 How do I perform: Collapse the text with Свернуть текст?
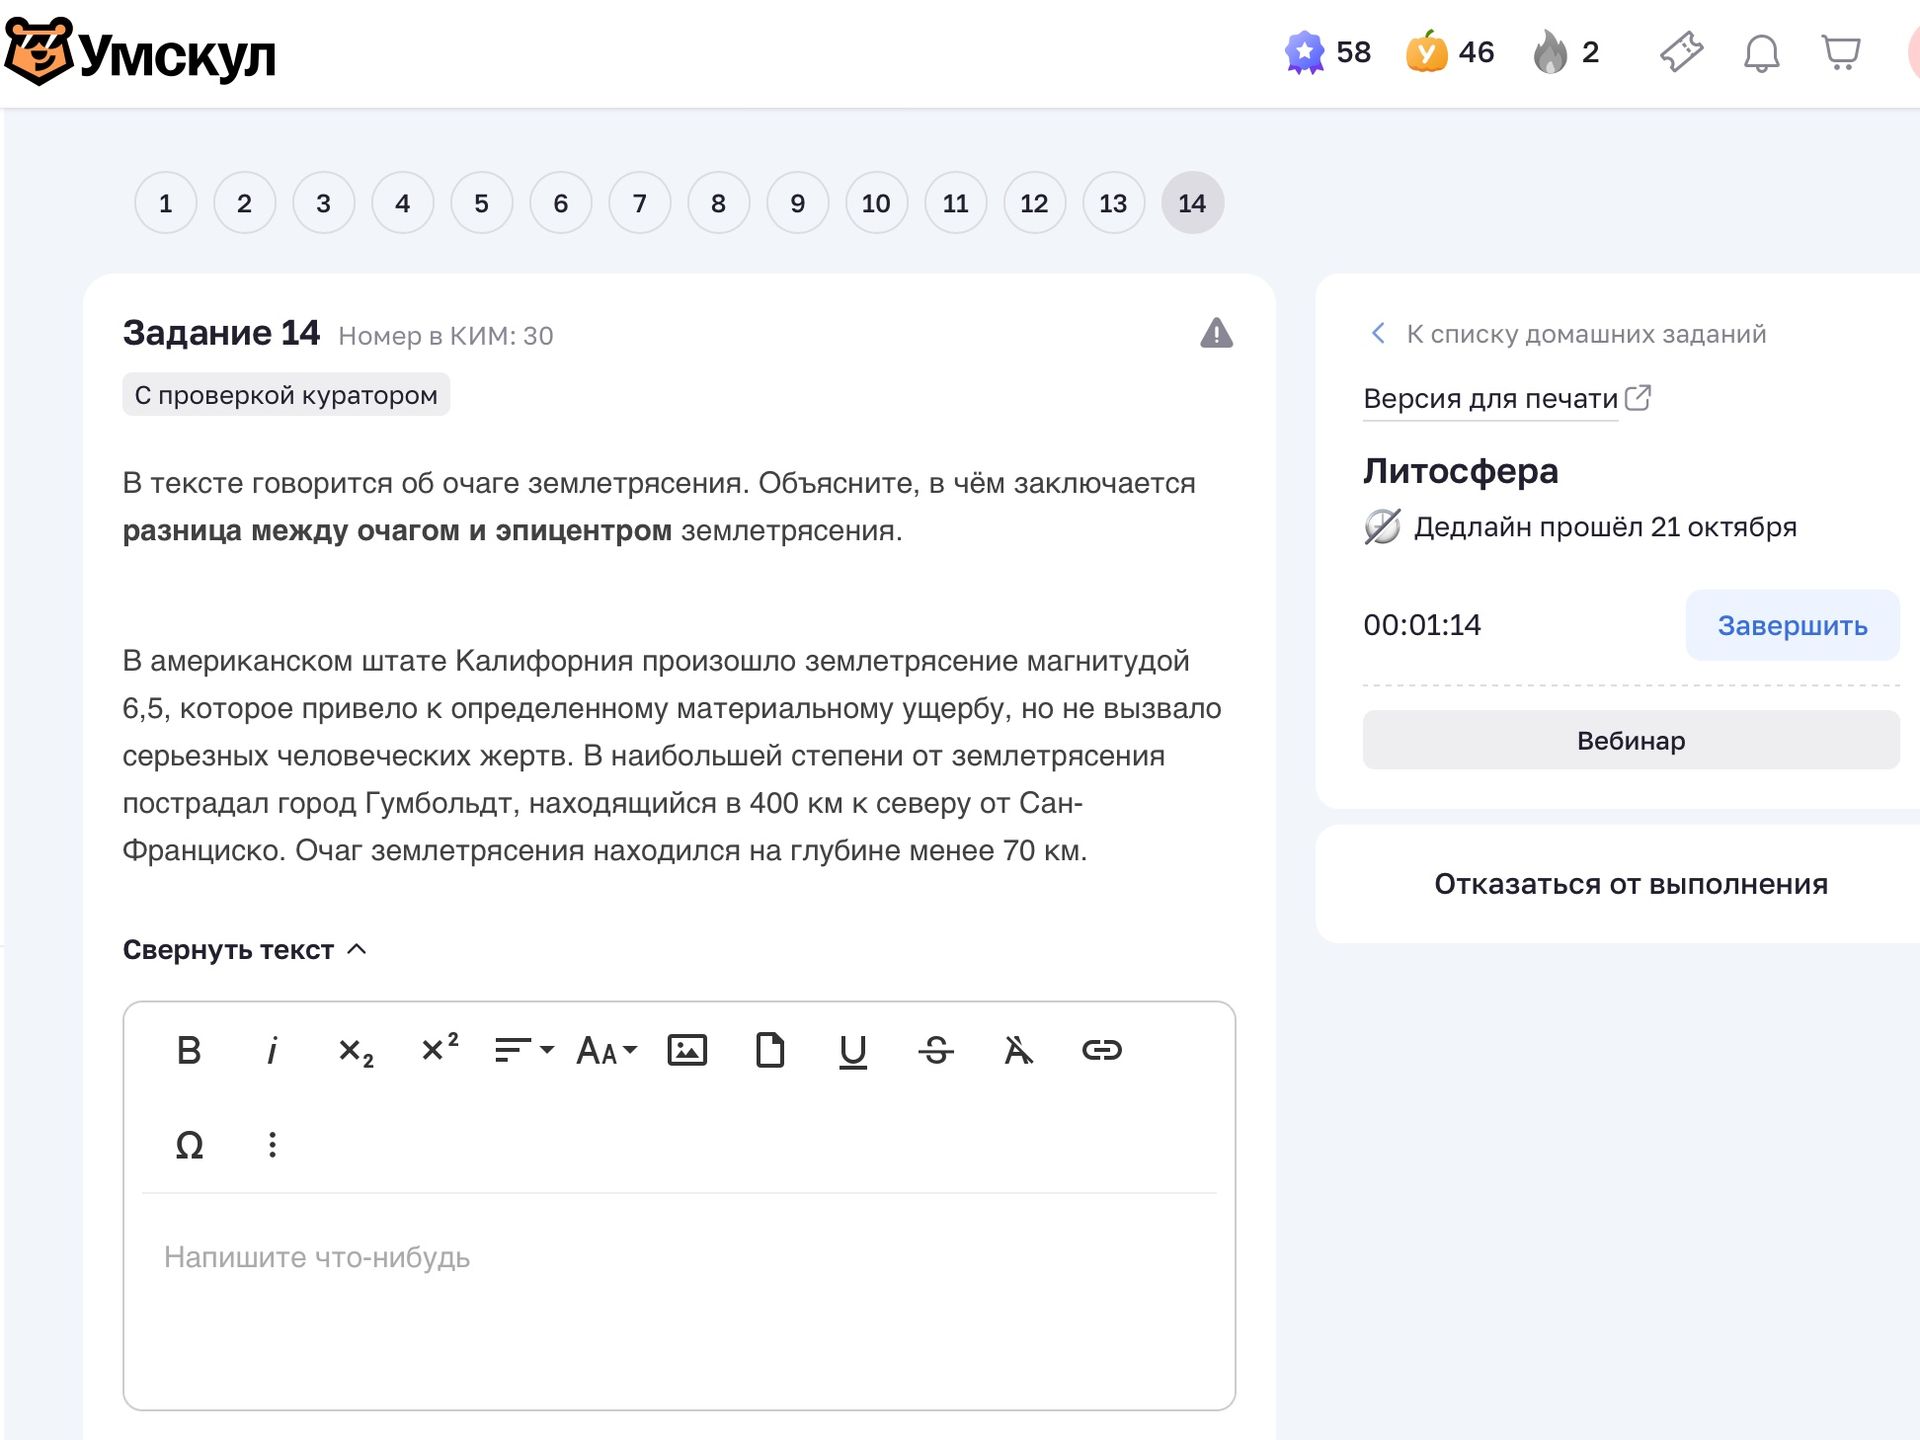[x=245, y=950]
